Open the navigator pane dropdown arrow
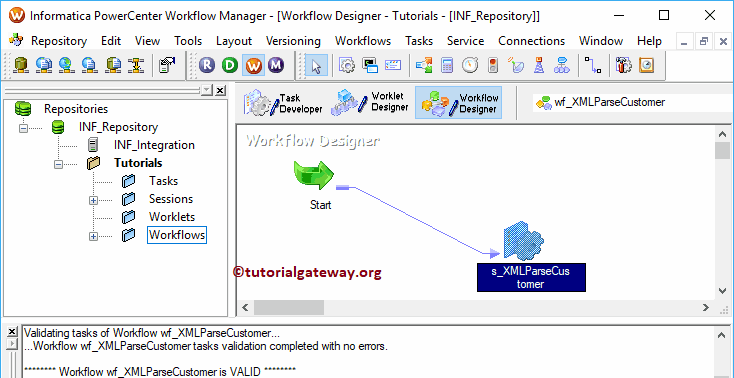This screenshot has width=734, height=378. pos(207,90)
